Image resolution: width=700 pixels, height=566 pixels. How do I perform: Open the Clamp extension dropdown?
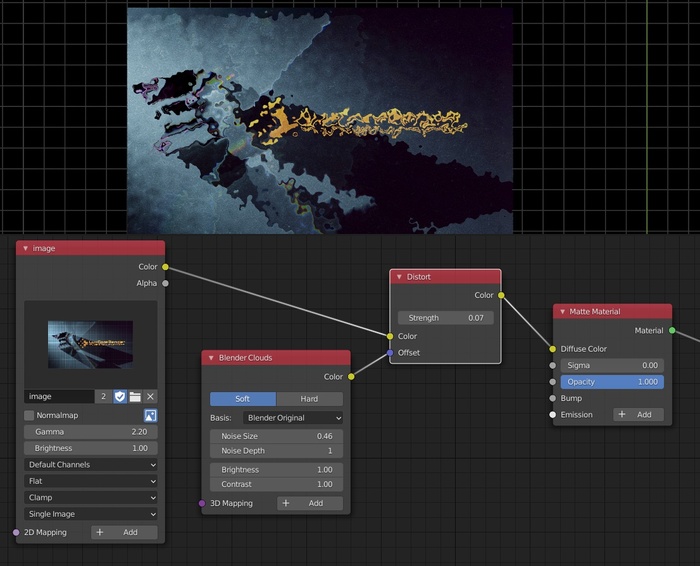click(x=90, y=497)
